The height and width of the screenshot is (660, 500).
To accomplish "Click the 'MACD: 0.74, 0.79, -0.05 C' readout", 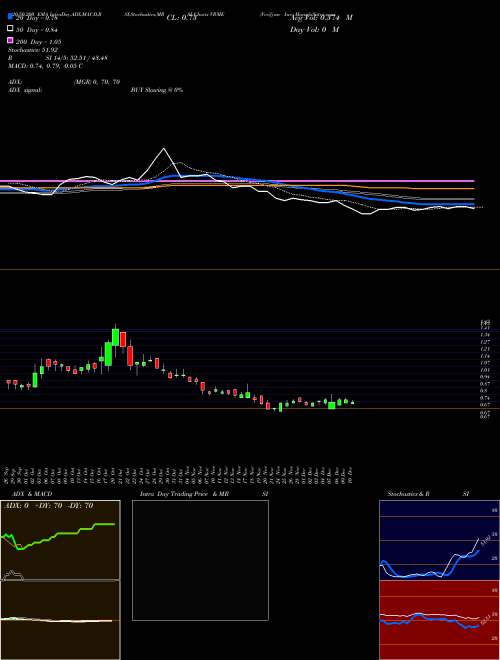I will click(45, 66).
